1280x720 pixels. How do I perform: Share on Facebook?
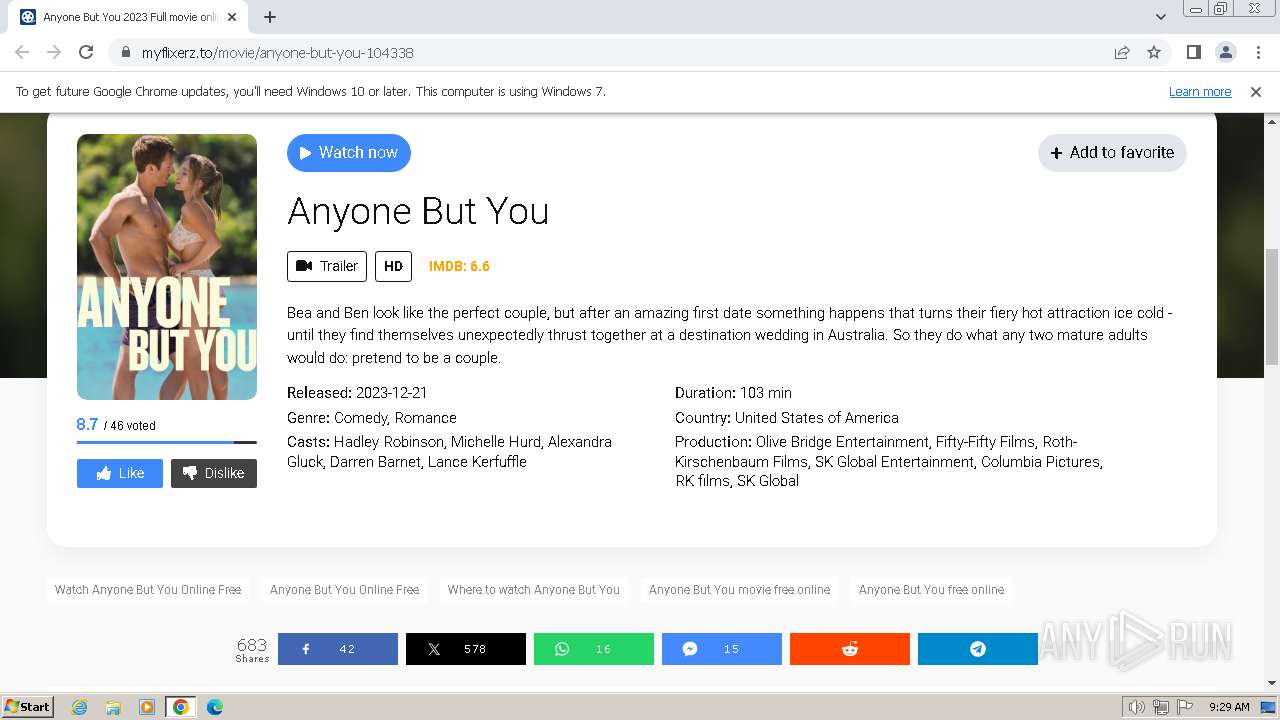pyautogui.click(x=338, y=649)
